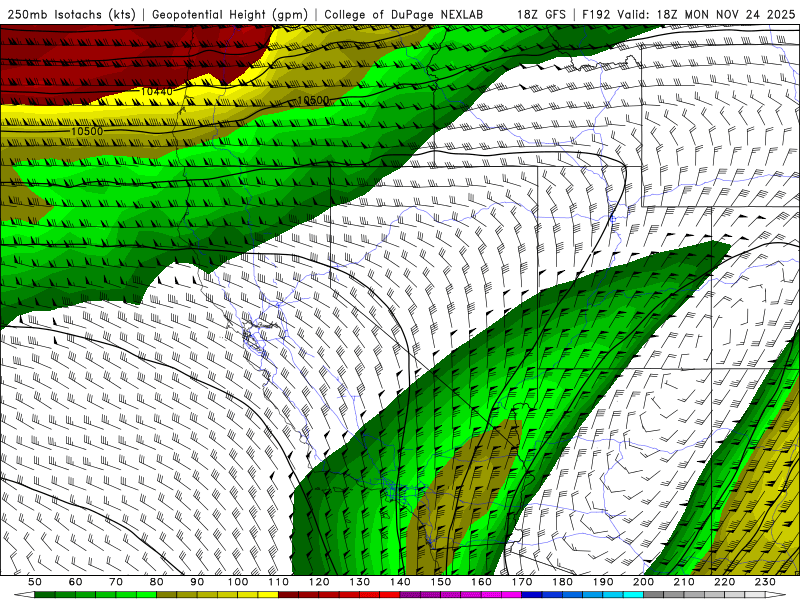Click the rightmost 10500 contour label
800x600 pixels.
313,101
